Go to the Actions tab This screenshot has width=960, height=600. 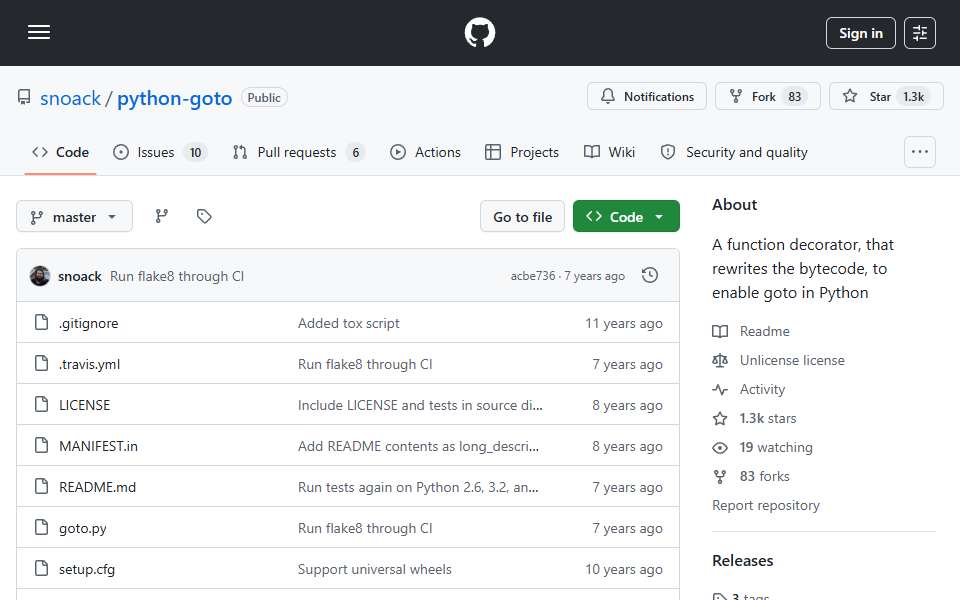coord(426,152)
